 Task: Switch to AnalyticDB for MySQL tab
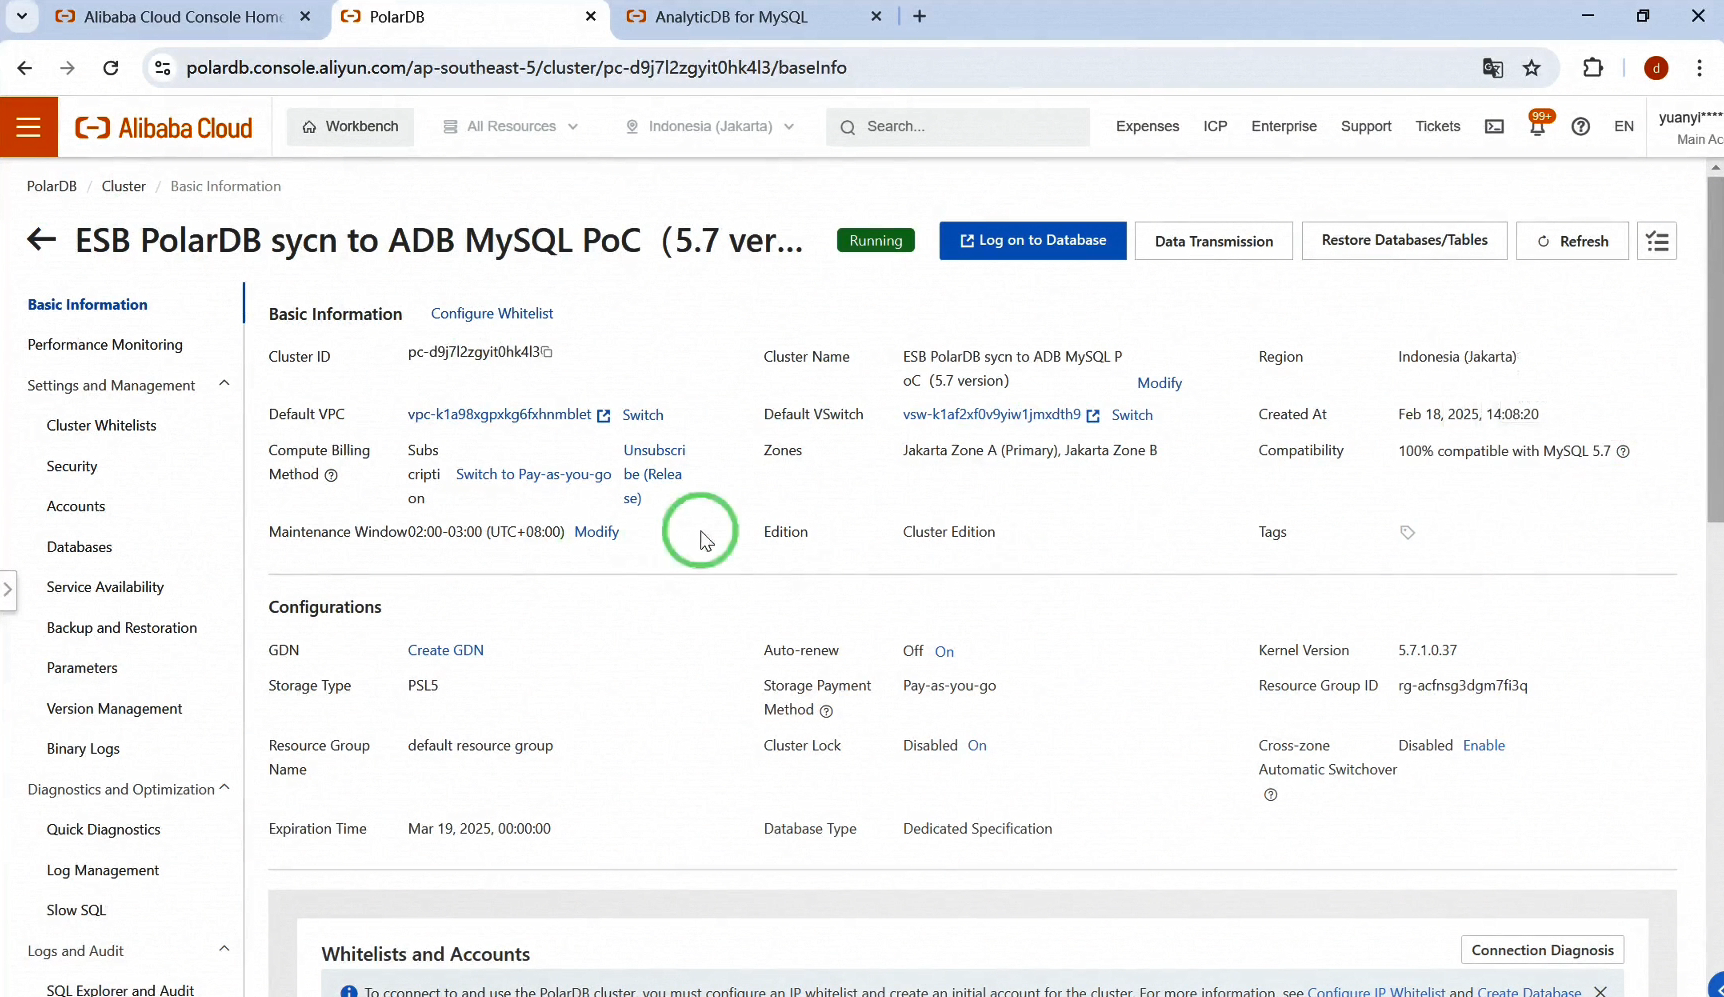point(732,17)
